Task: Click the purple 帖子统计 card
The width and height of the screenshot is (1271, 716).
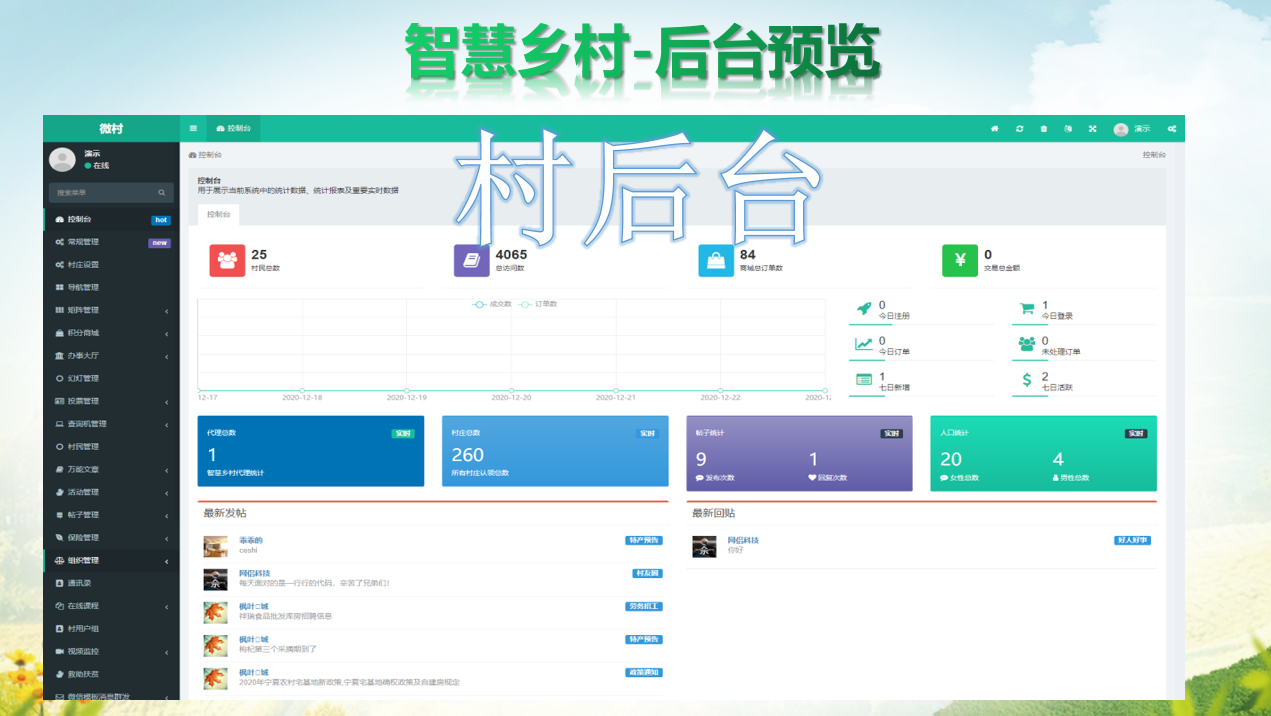Action: tap(799, 453)
